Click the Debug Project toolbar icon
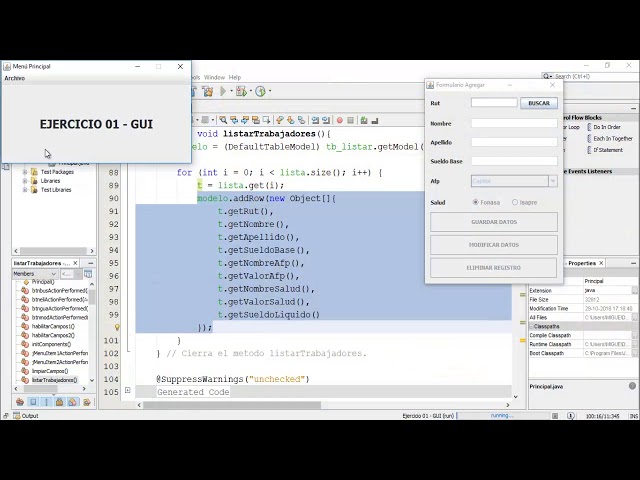640x480 pixels. point(242,91)
